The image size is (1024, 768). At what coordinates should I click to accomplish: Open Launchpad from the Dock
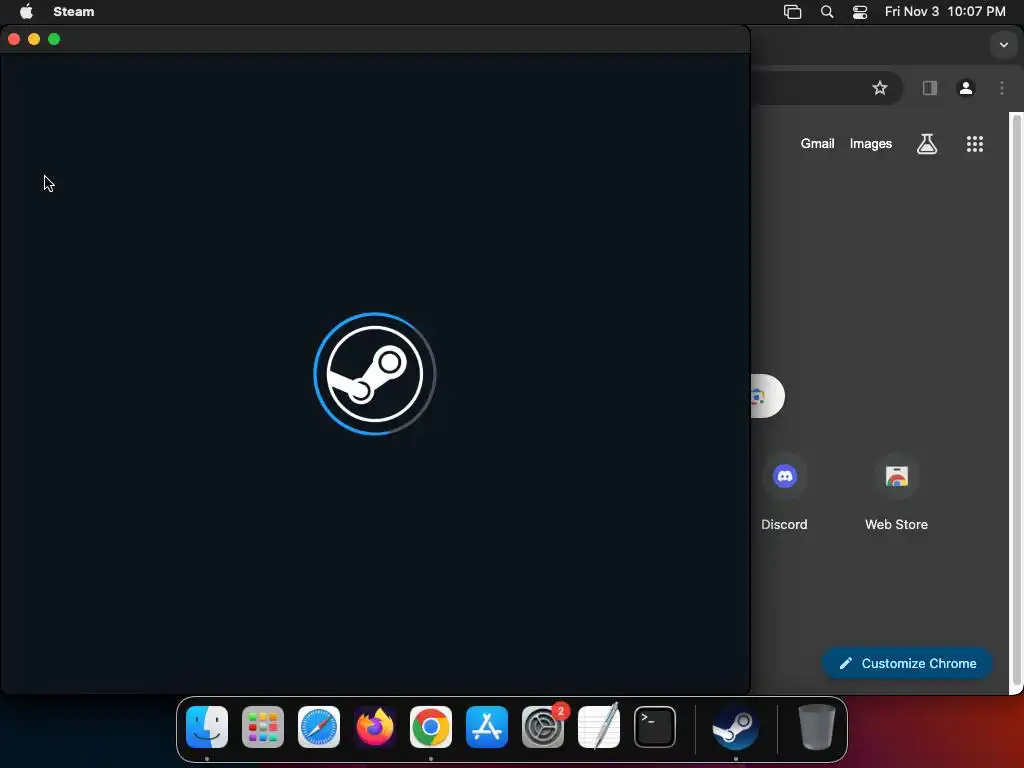(x=263, y=727)
